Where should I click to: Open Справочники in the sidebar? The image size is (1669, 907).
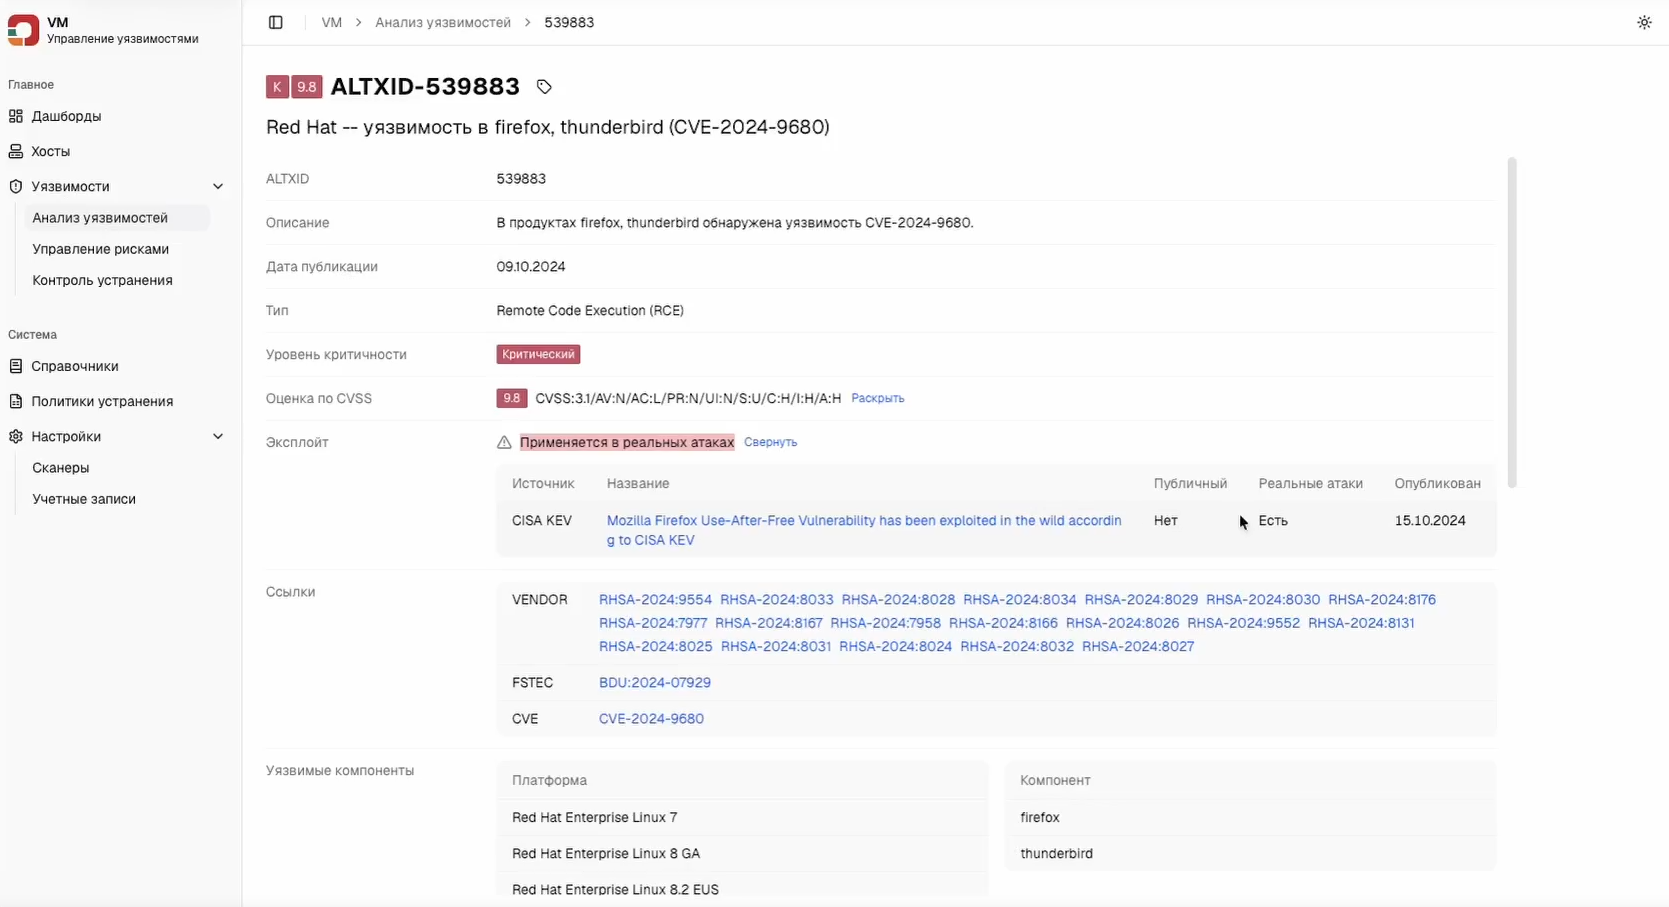(x=74, y=366)
